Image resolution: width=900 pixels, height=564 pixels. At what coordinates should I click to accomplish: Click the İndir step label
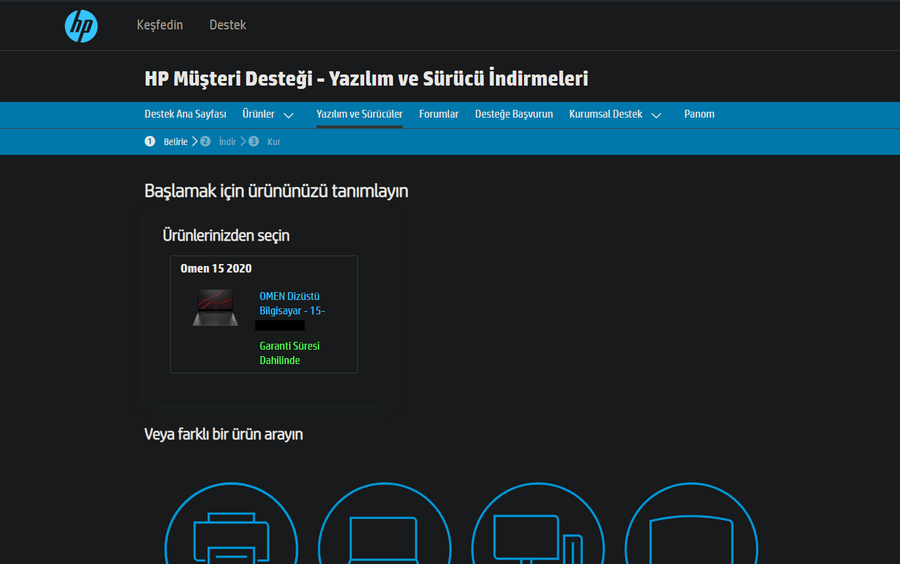[x=227, y=142]
